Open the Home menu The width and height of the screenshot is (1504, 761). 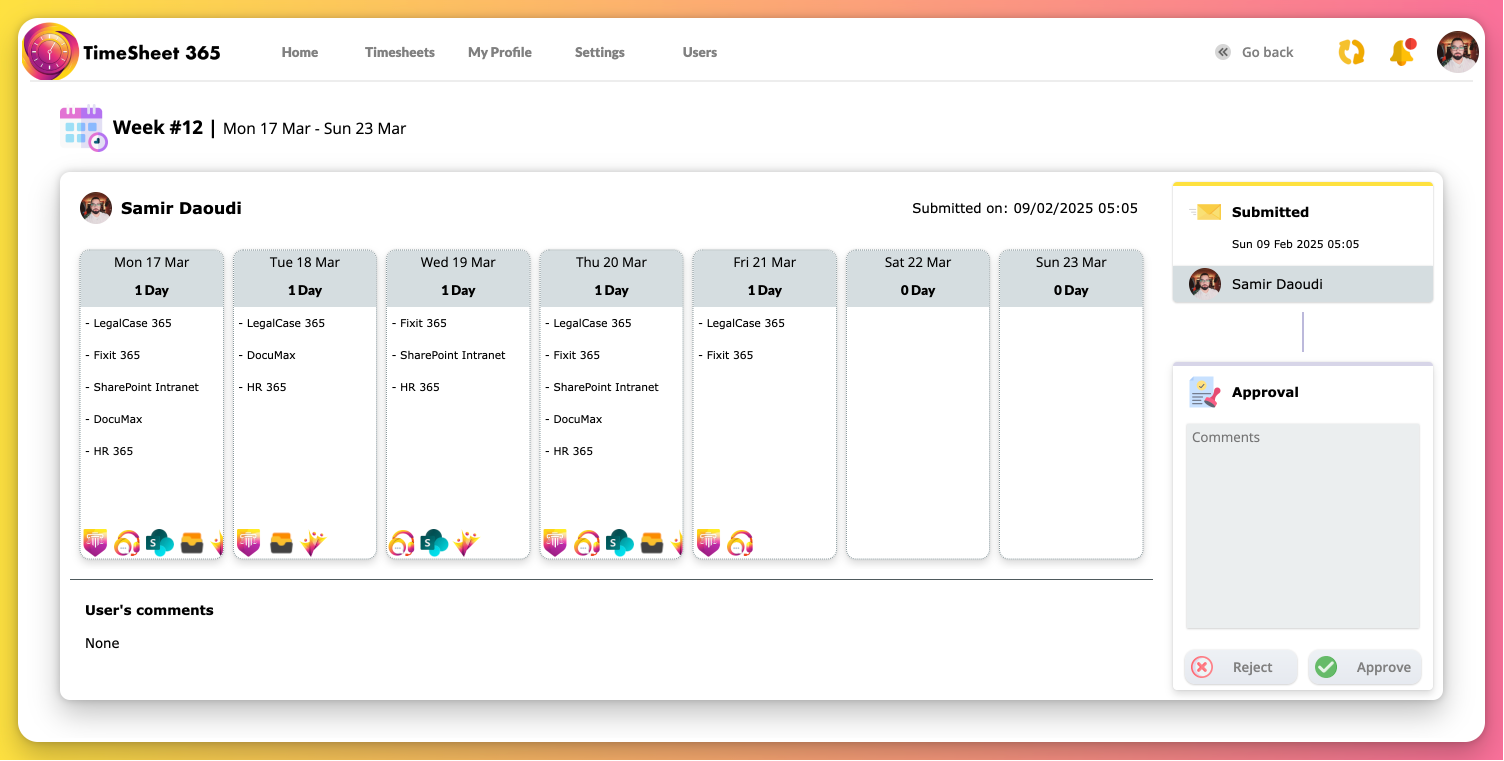click(x=300, y=52)
